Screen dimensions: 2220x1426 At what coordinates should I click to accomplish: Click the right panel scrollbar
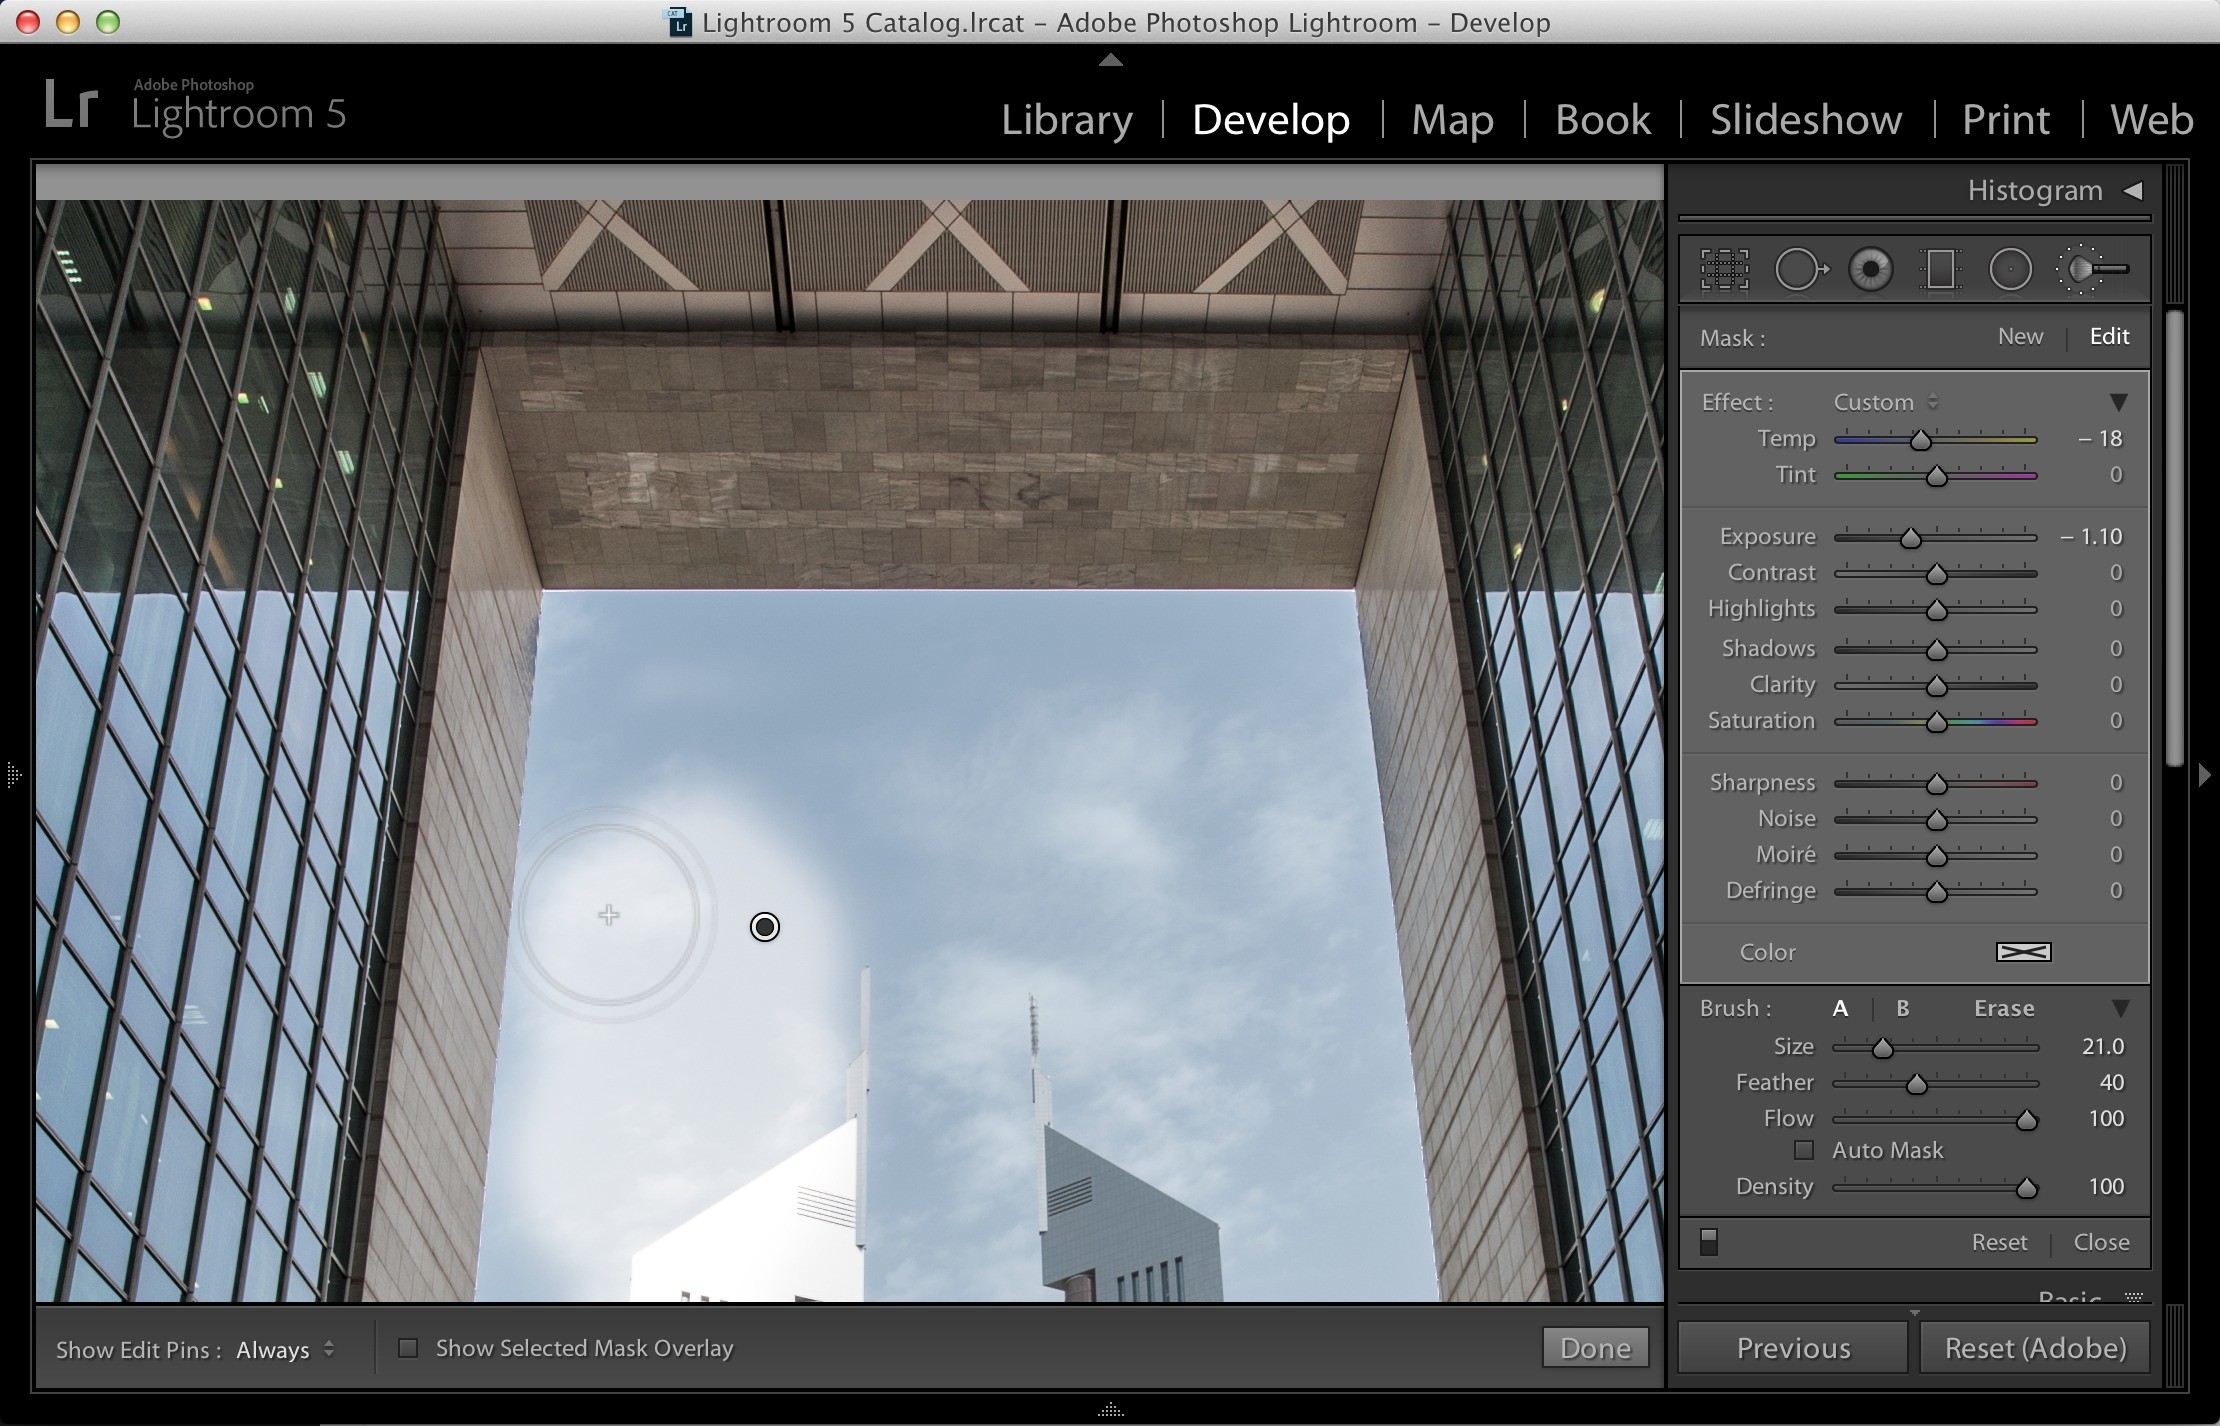coord(2174,540)
